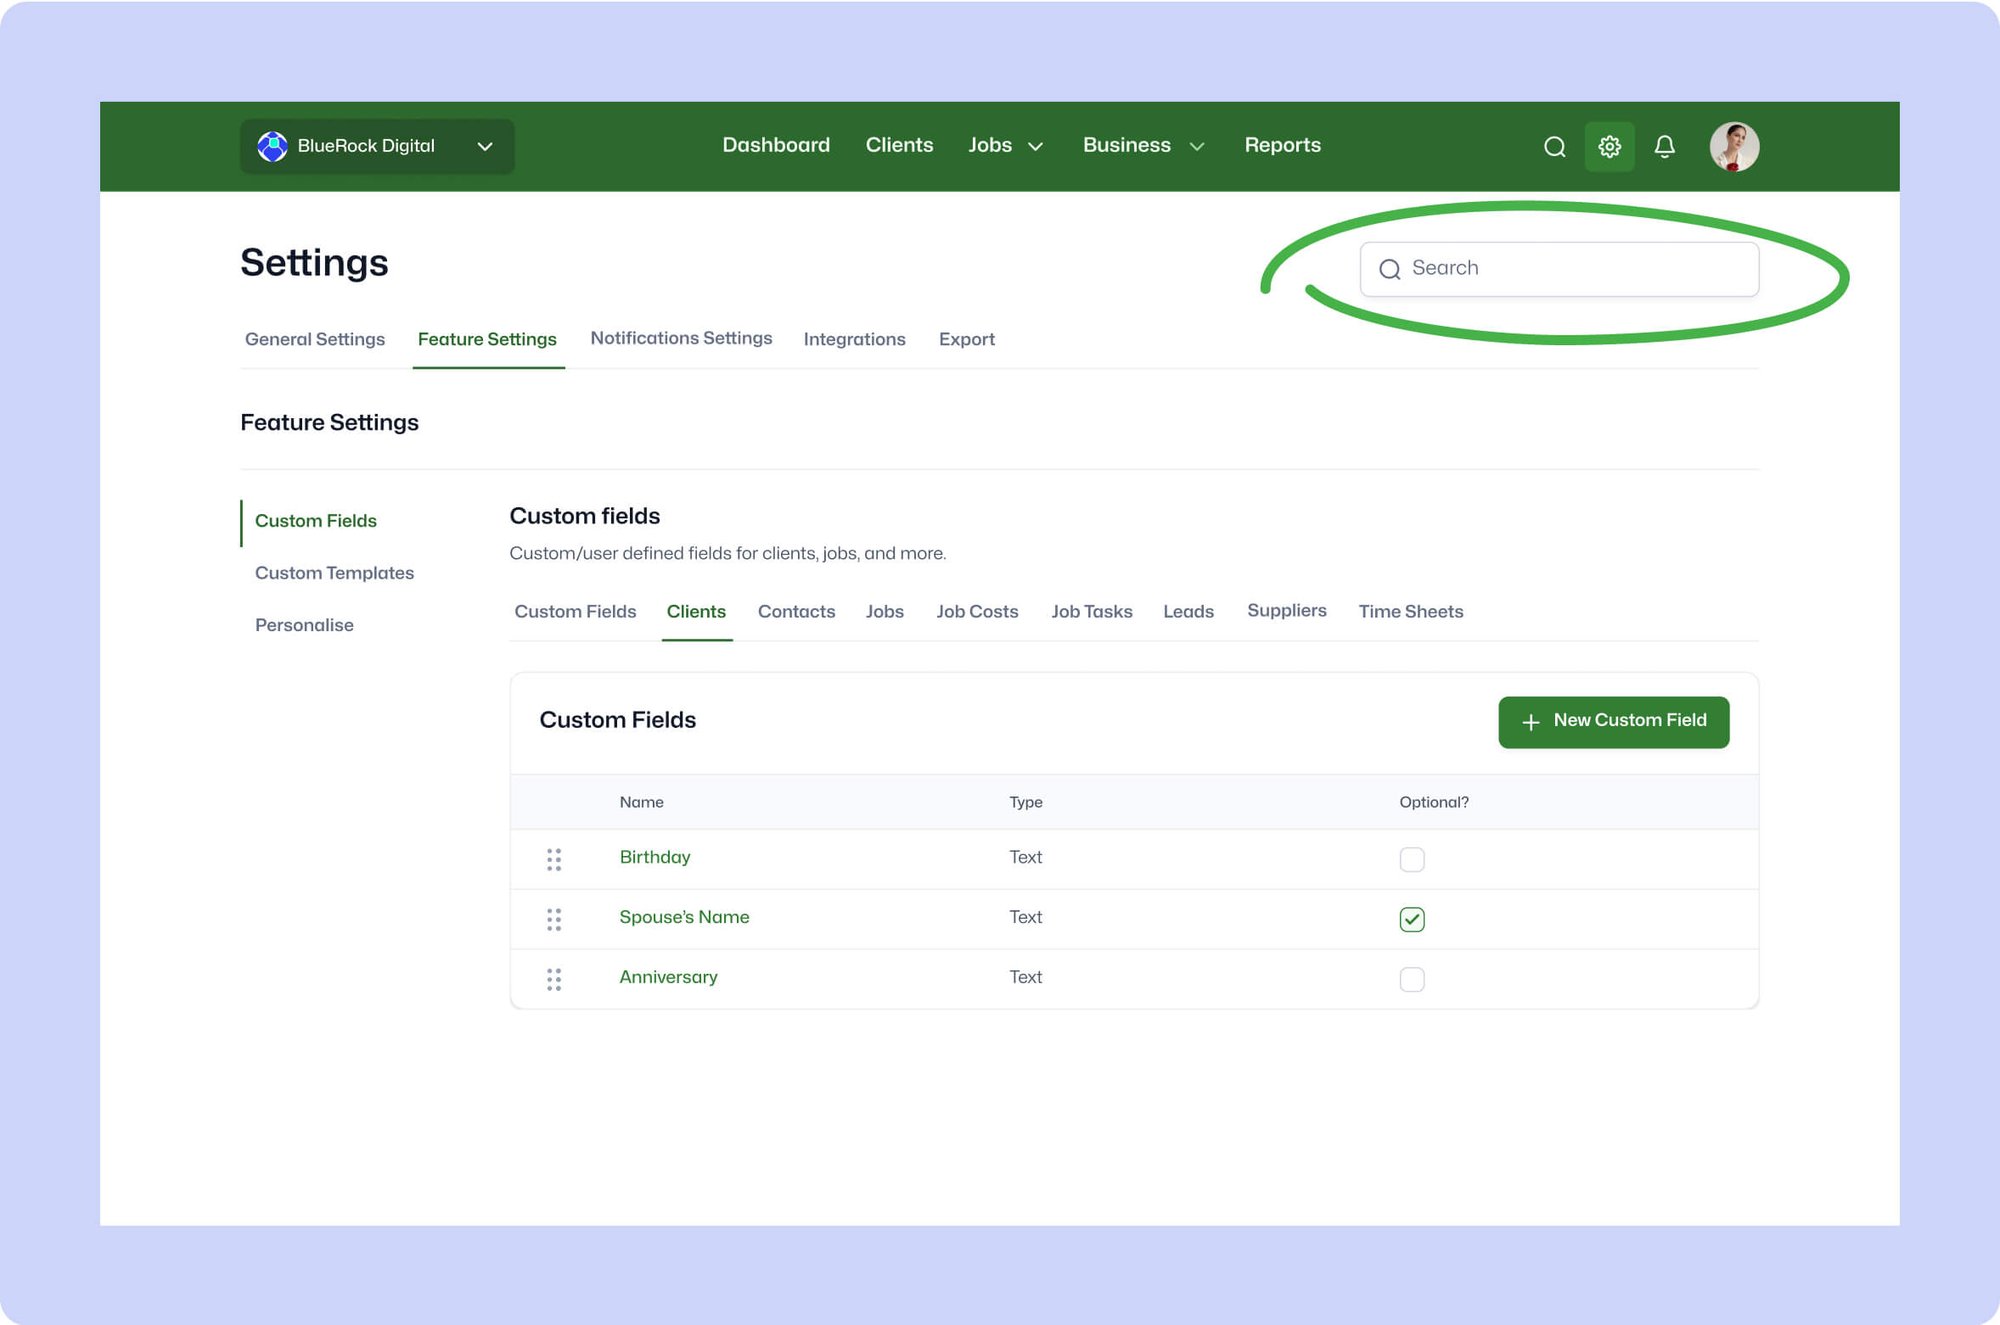The height and width of the screenshot is (1325, 2000).
Task: Click magnifier icon inside Settings search box
Action: (x=1389, y=269)
